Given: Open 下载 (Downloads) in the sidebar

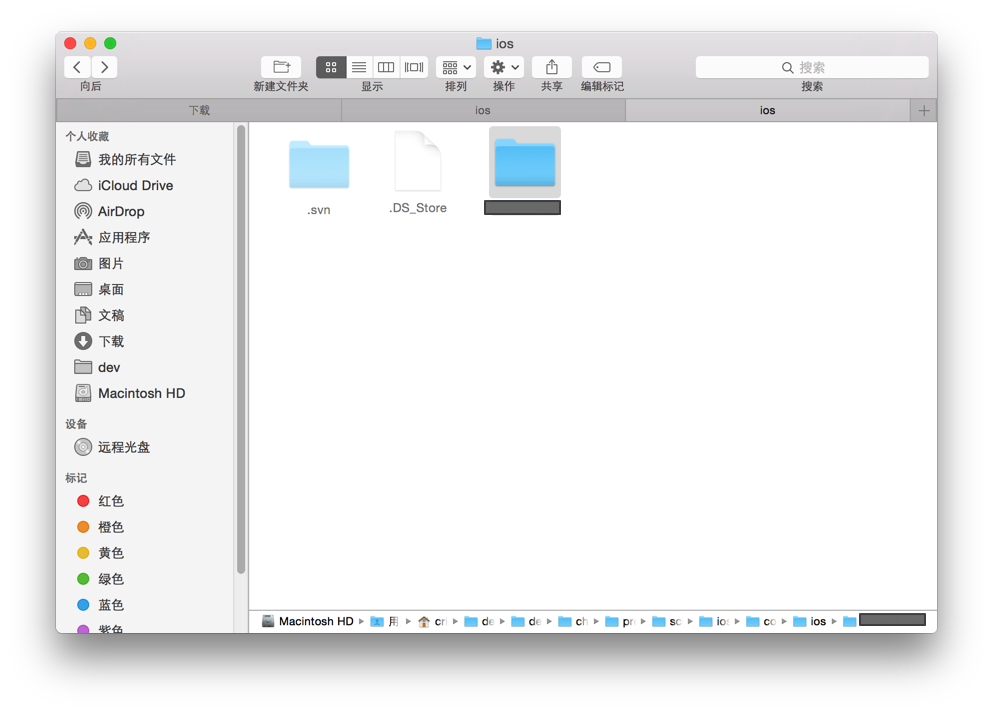Looking at the screenshot, I should (x=99, y=341).
